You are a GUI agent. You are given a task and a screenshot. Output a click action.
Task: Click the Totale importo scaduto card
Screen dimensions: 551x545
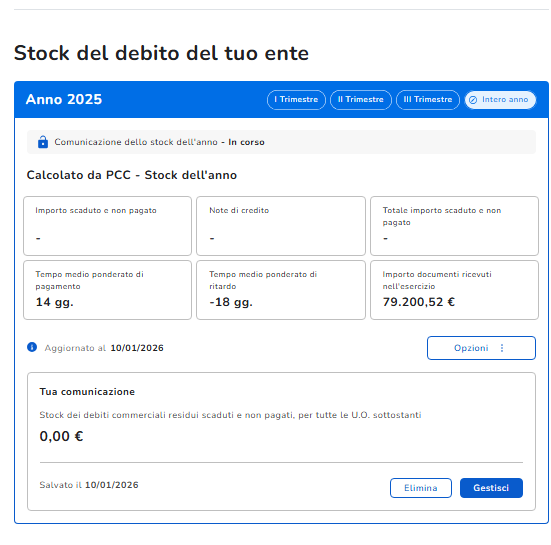tap(454, 226)
